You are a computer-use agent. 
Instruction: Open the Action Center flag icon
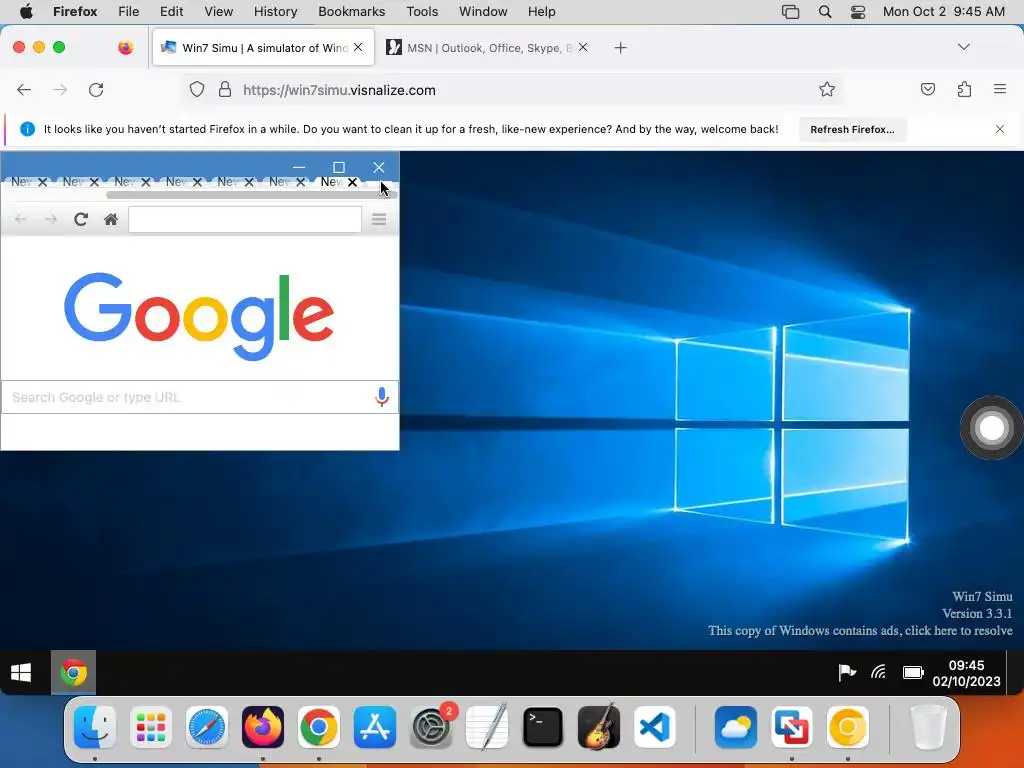[846, 672]
